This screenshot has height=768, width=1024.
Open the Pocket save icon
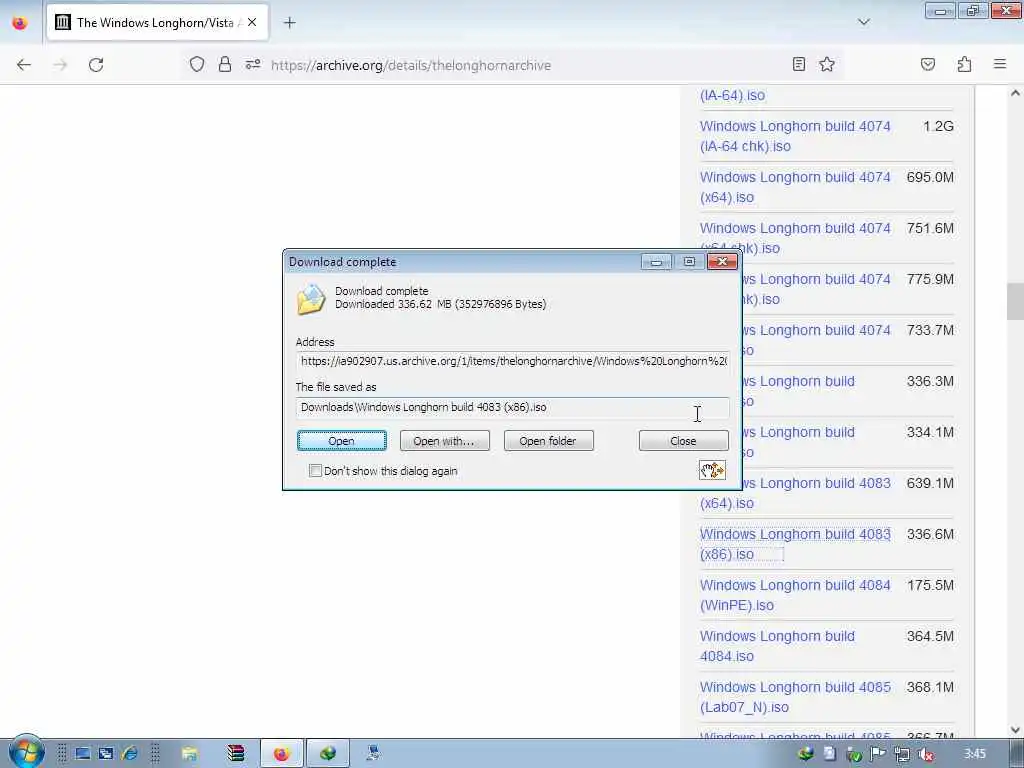click(x=928, y=64)
